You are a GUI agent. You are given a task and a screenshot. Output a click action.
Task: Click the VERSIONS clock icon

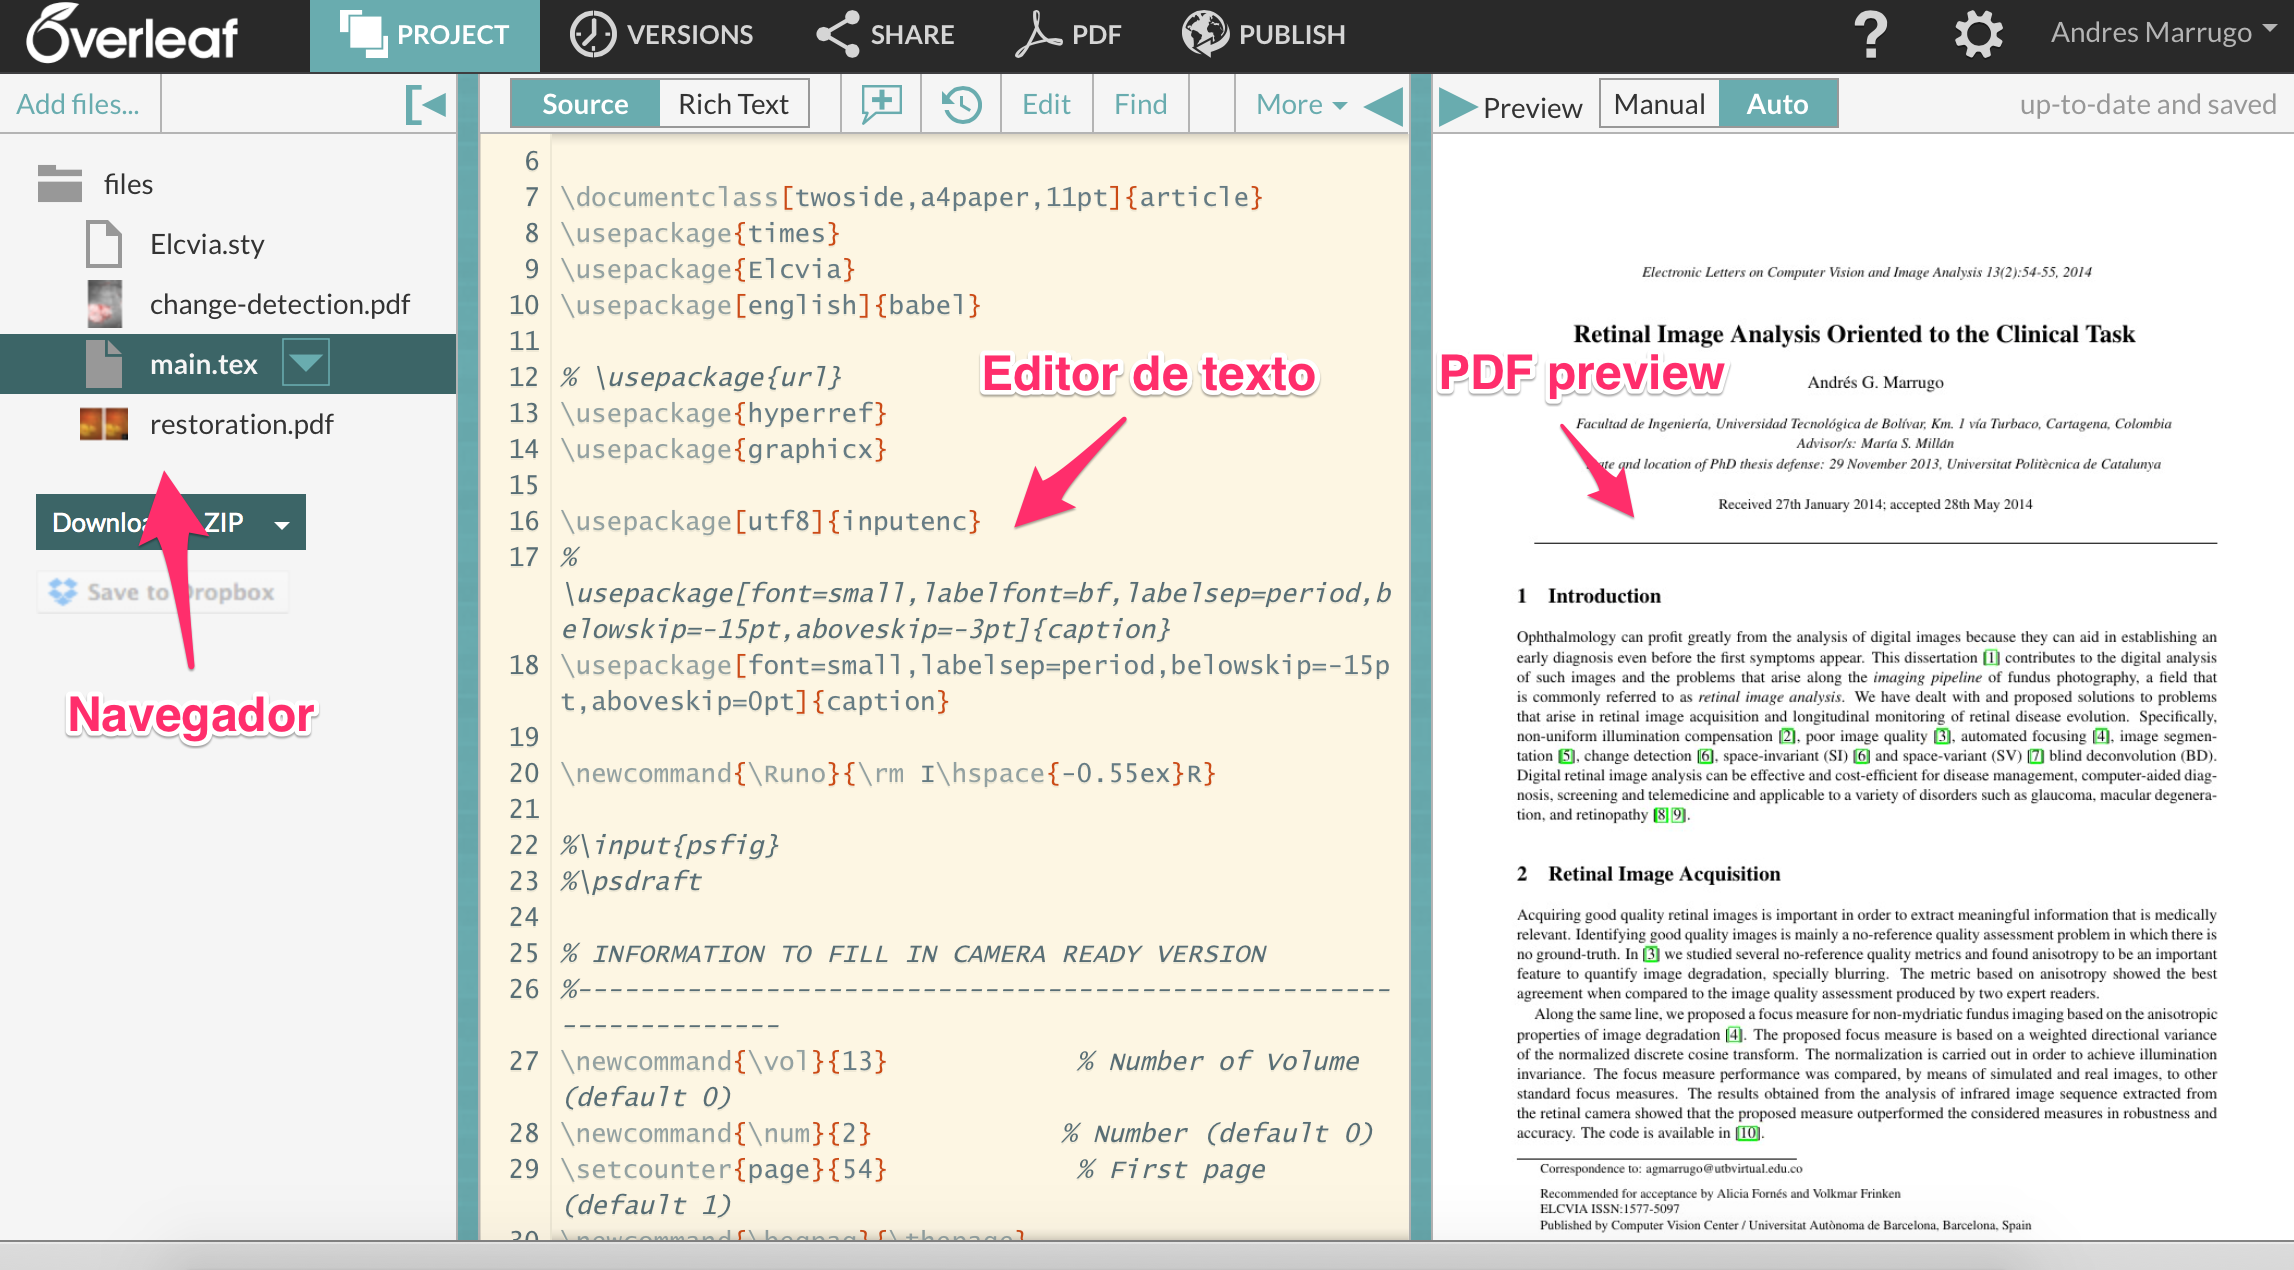[x=592, y=35]
